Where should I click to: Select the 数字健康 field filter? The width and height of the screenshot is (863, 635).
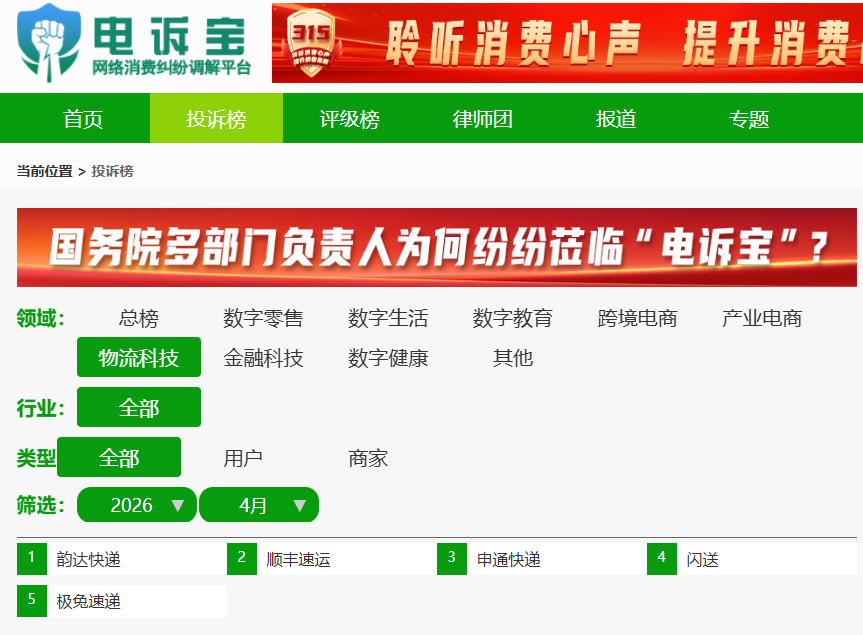coord(388,358)
